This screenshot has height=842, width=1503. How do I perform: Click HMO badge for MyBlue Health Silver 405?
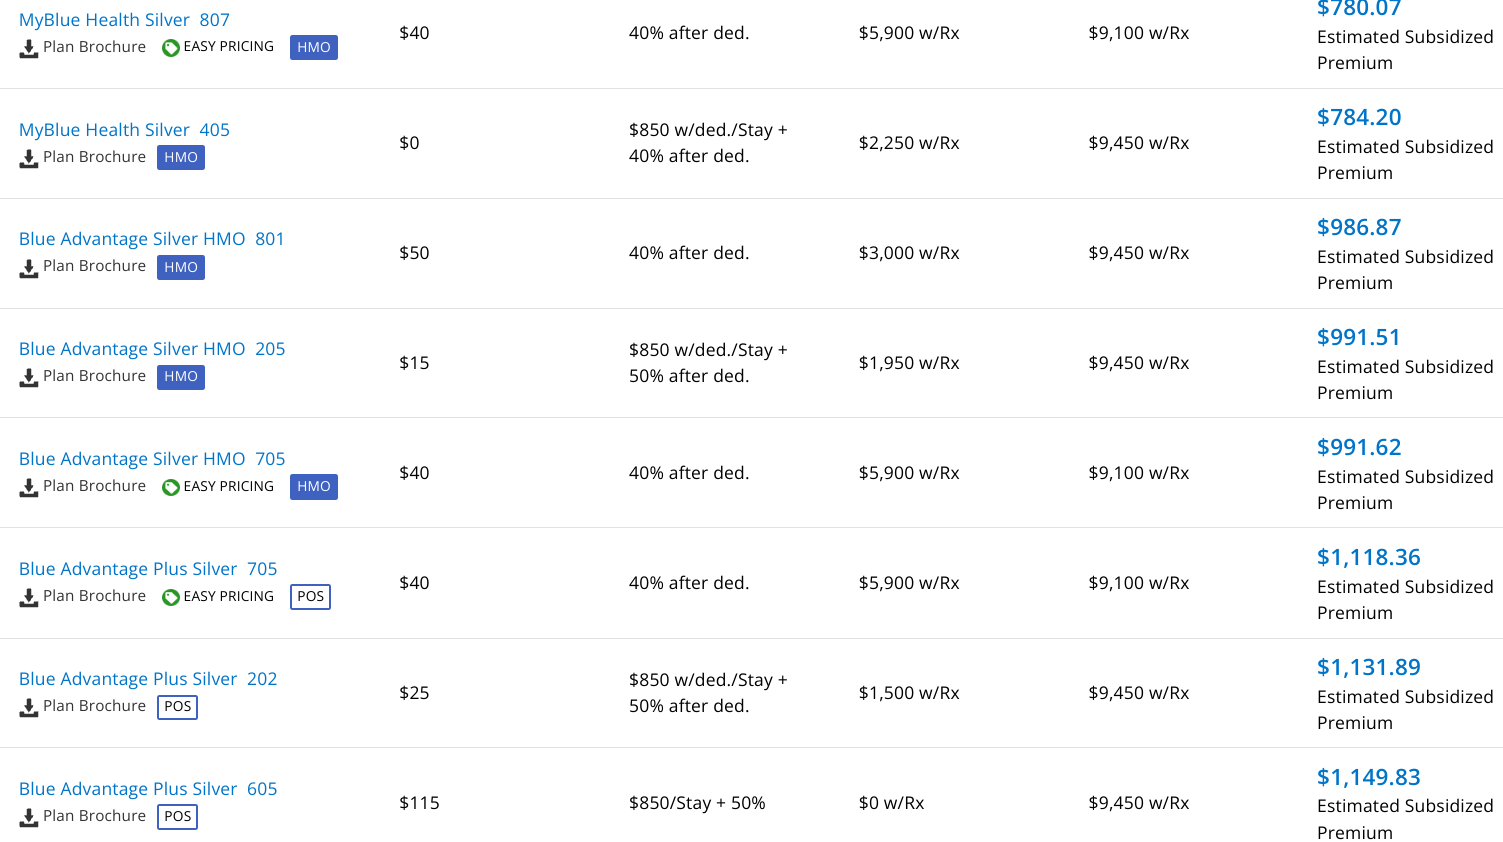coord(181,157)
